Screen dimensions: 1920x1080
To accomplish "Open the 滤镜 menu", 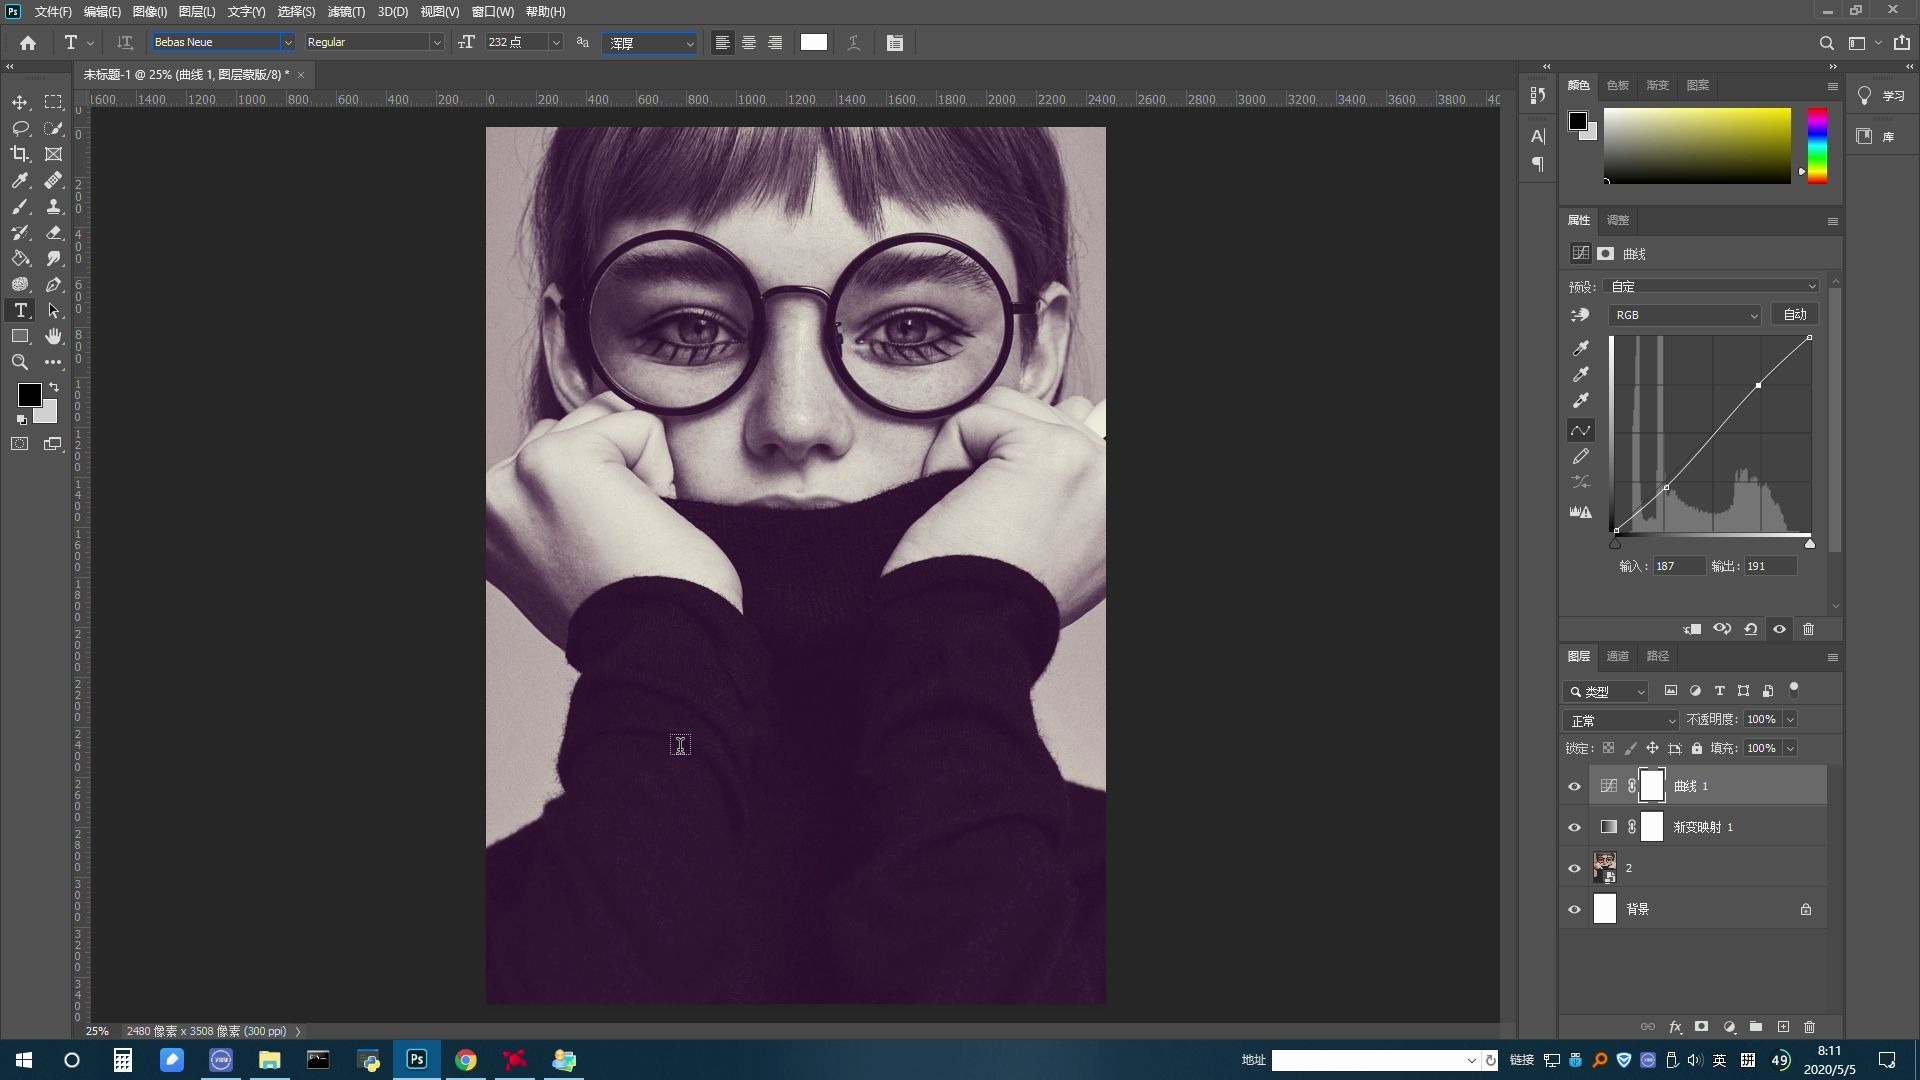I will [x=345, y=11].
